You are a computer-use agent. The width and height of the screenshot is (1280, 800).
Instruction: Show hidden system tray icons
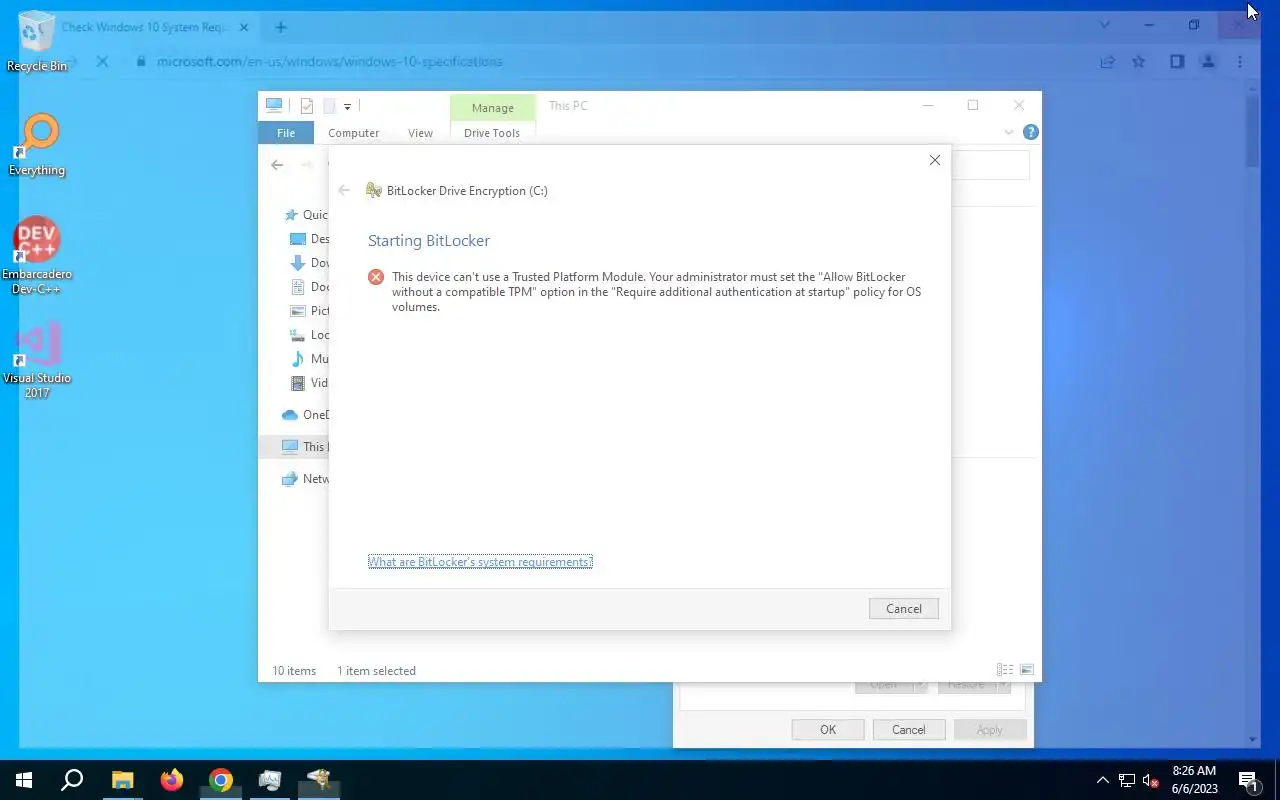(x=1103, y=780)
